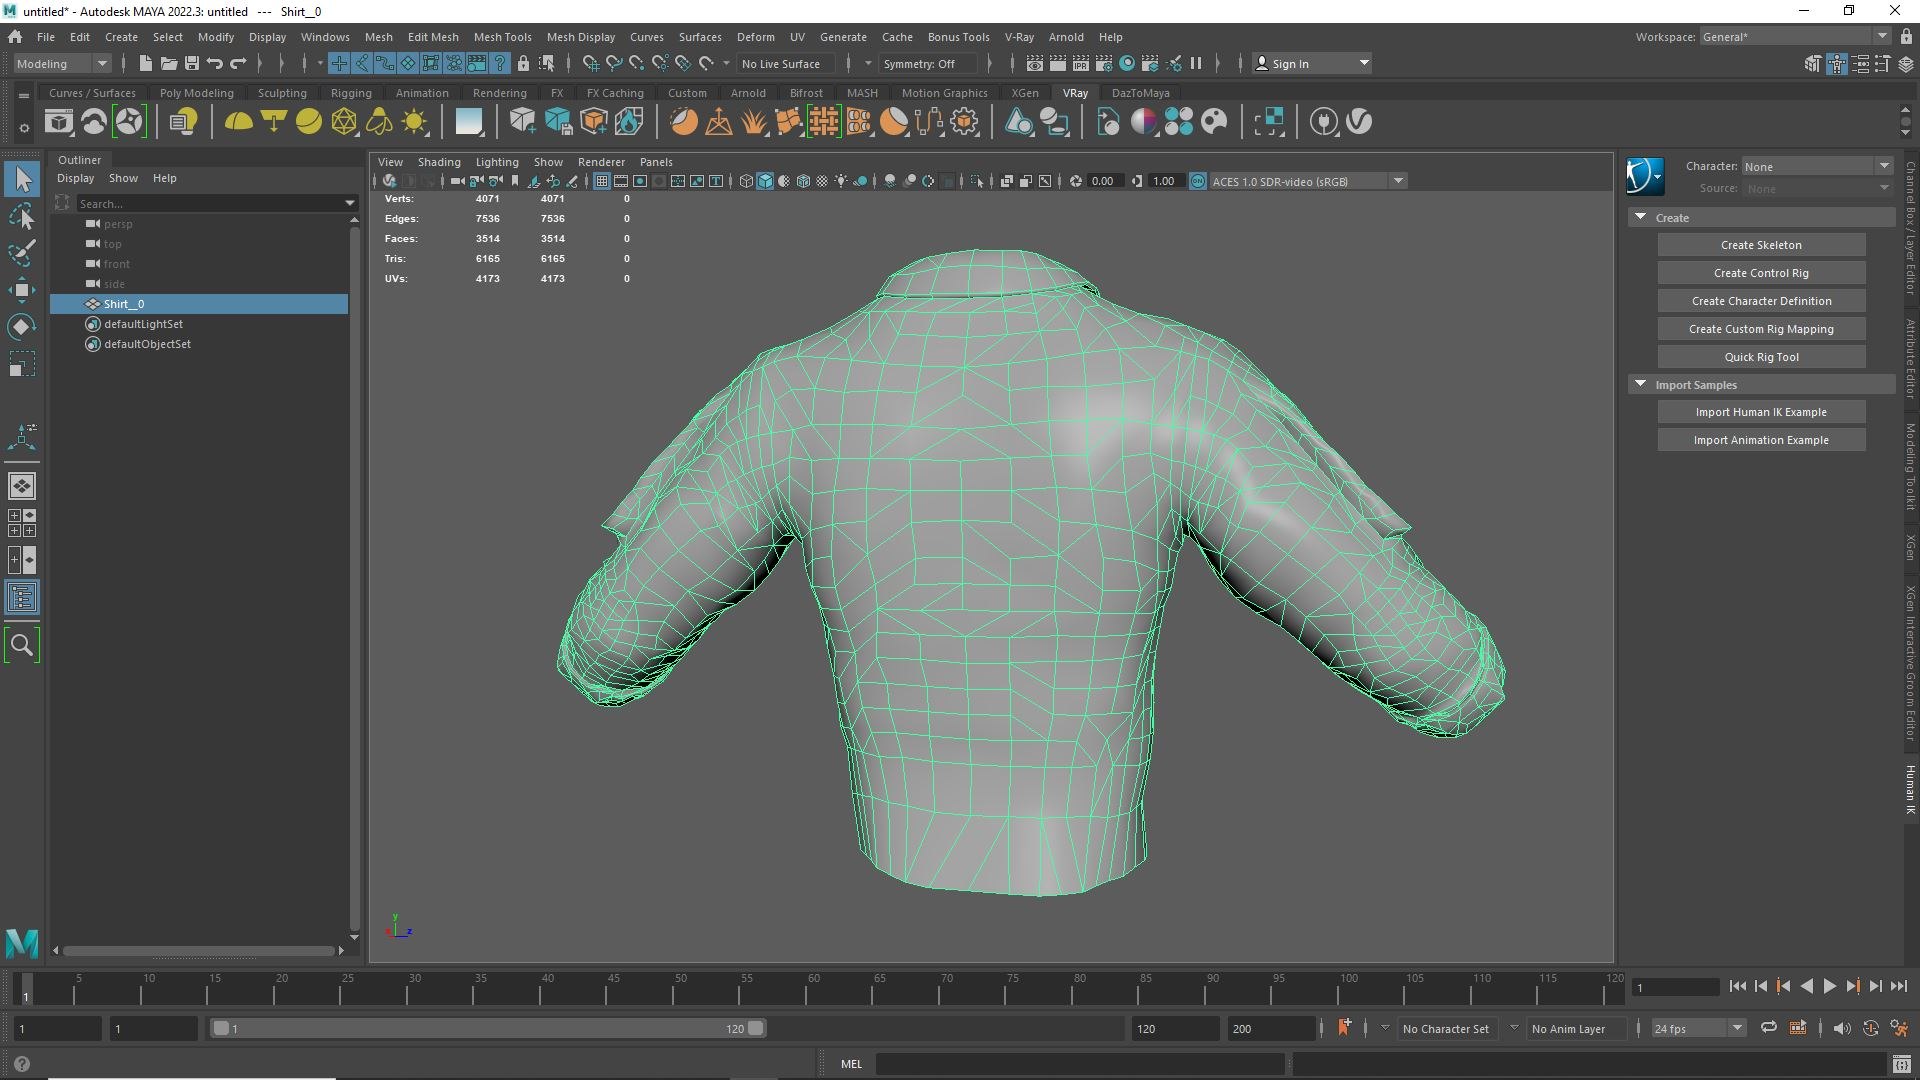Click the V-Ray fur shelf icon
This screenshot has height=1080, width=1920.
[x=754, y=122]
